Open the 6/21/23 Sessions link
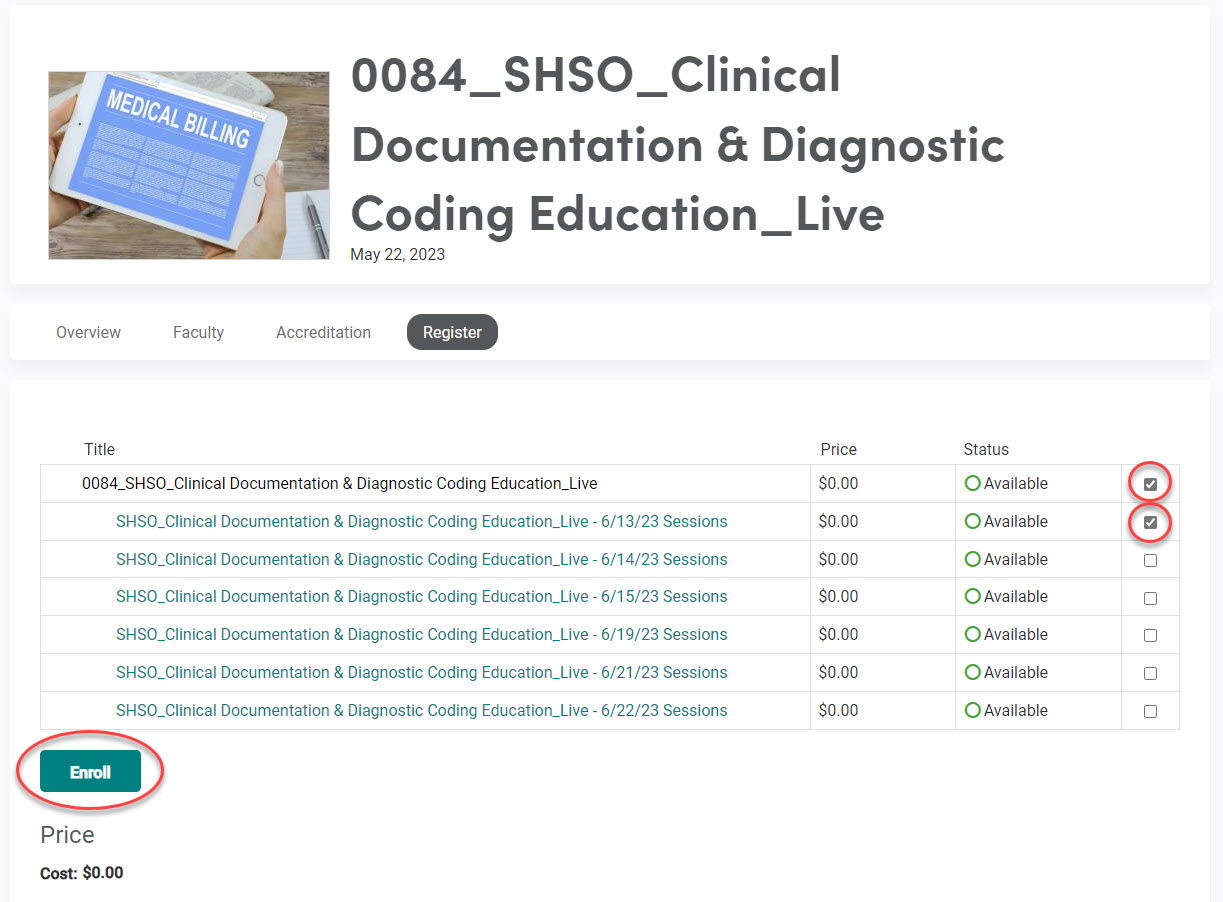 (x=421, y=672)
